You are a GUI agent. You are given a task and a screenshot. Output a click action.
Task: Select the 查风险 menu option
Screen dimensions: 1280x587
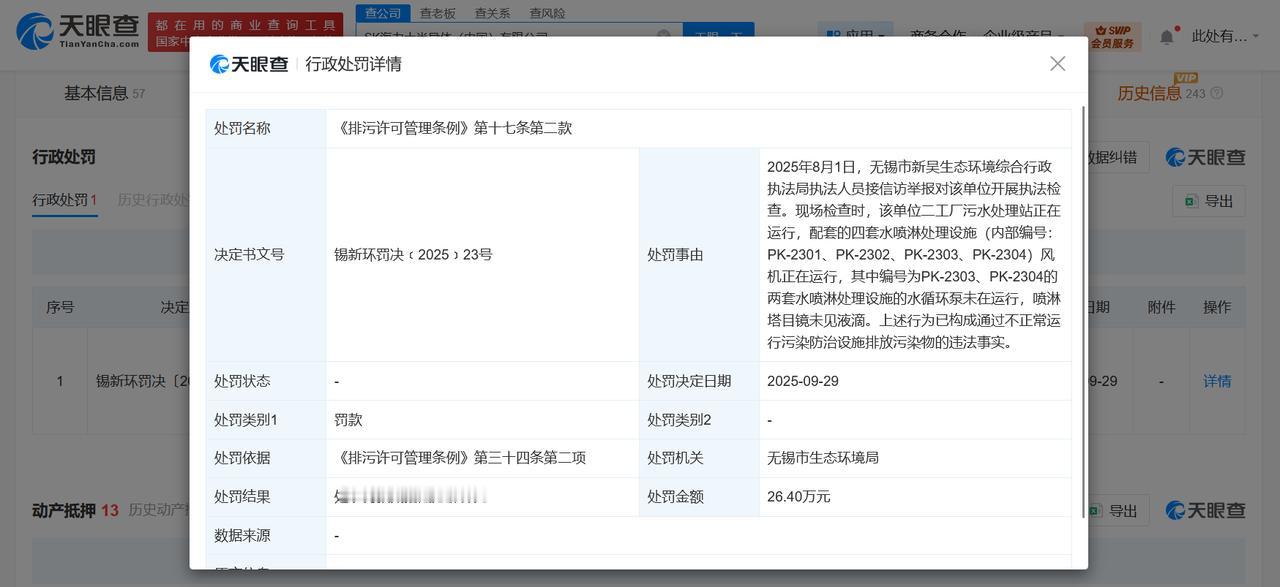click(x=546, y=13)
